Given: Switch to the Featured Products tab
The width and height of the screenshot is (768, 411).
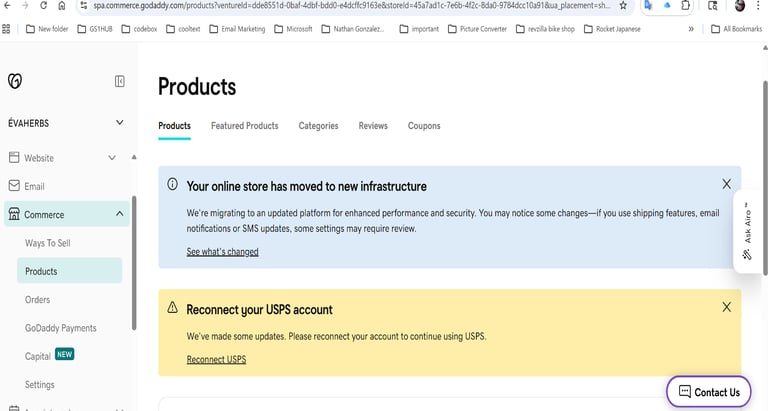Looking at the screenshot, I should (x=244, y=126).
